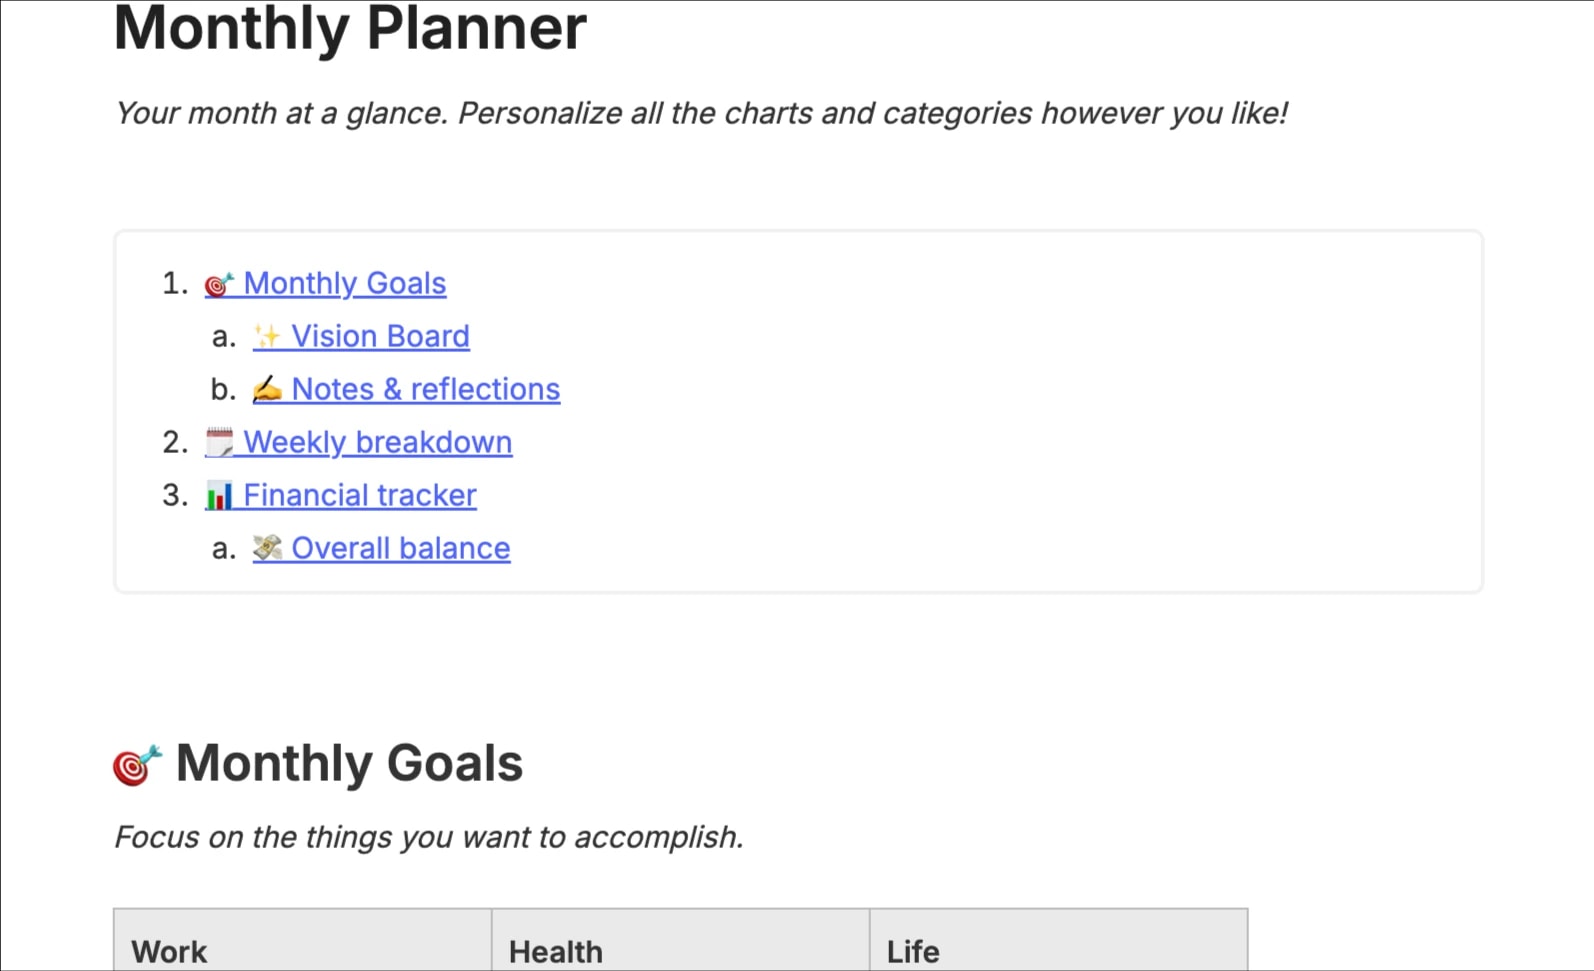Select the Life column header cell
1594x971 pixels.
pos(1059,940)
